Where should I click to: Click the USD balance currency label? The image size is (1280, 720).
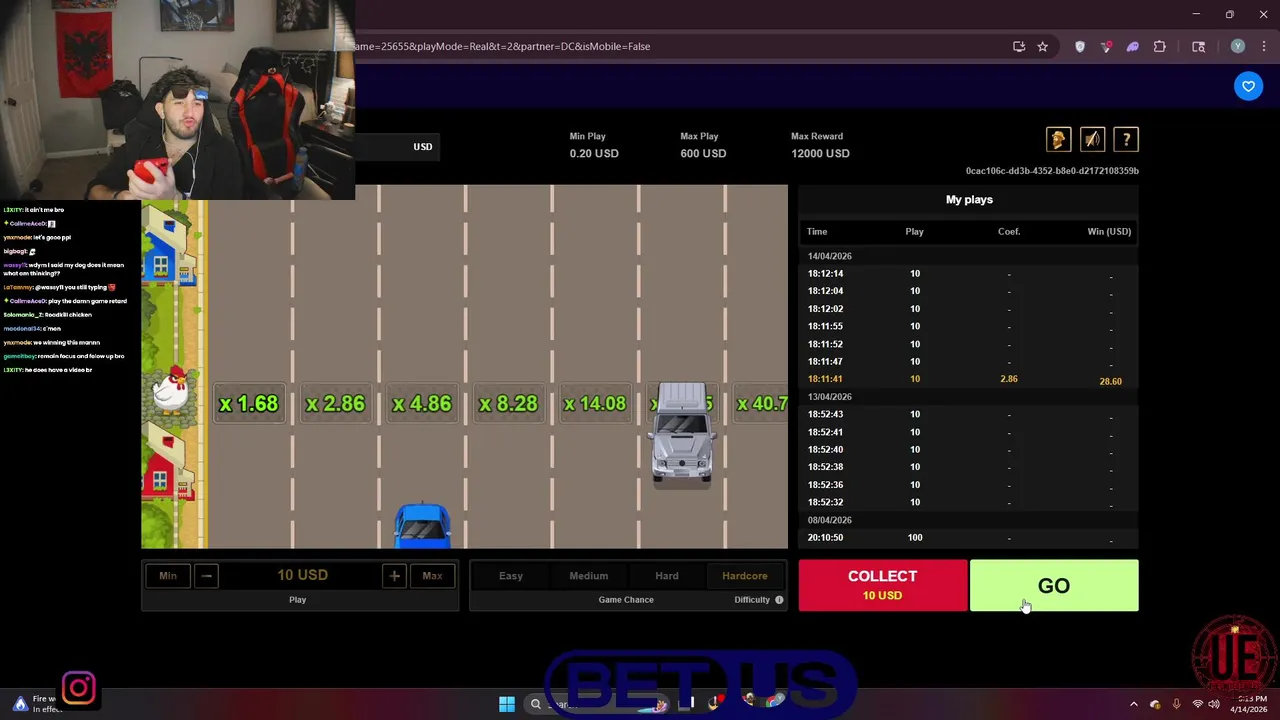(423, 147)
